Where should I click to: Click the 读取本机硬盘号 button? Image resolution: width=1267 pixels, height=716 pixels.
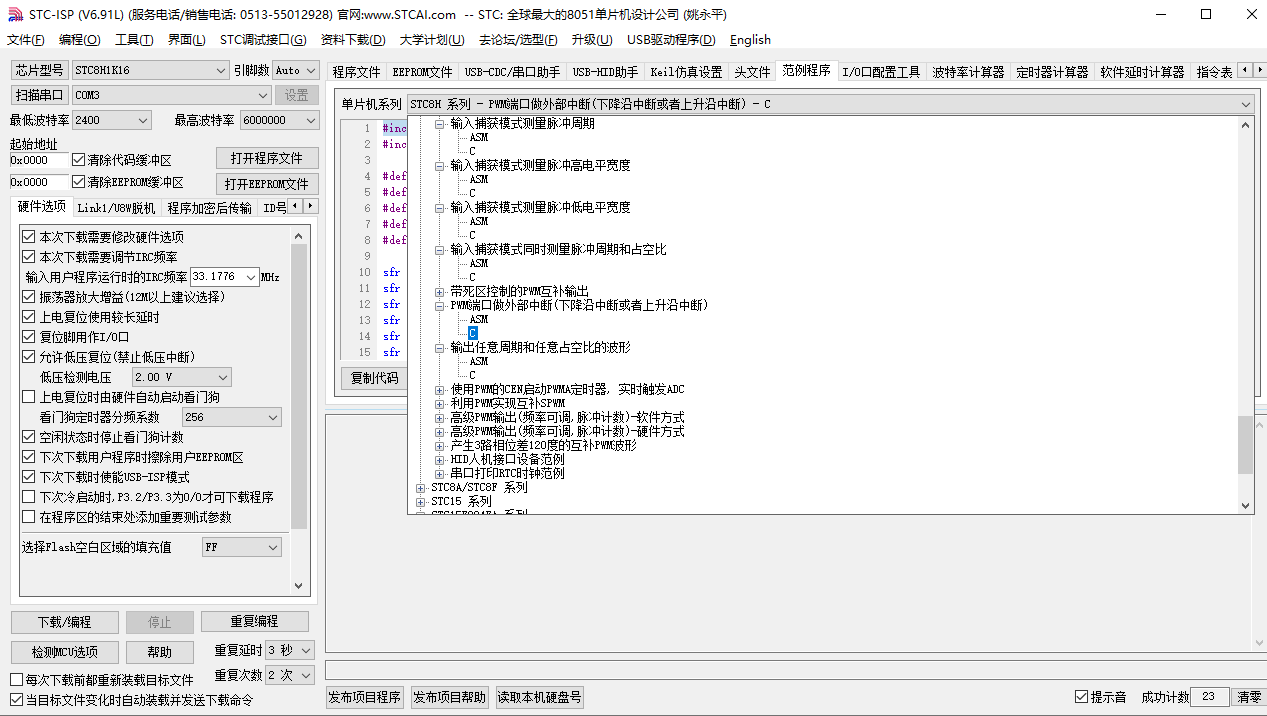(x=539, y=697)
